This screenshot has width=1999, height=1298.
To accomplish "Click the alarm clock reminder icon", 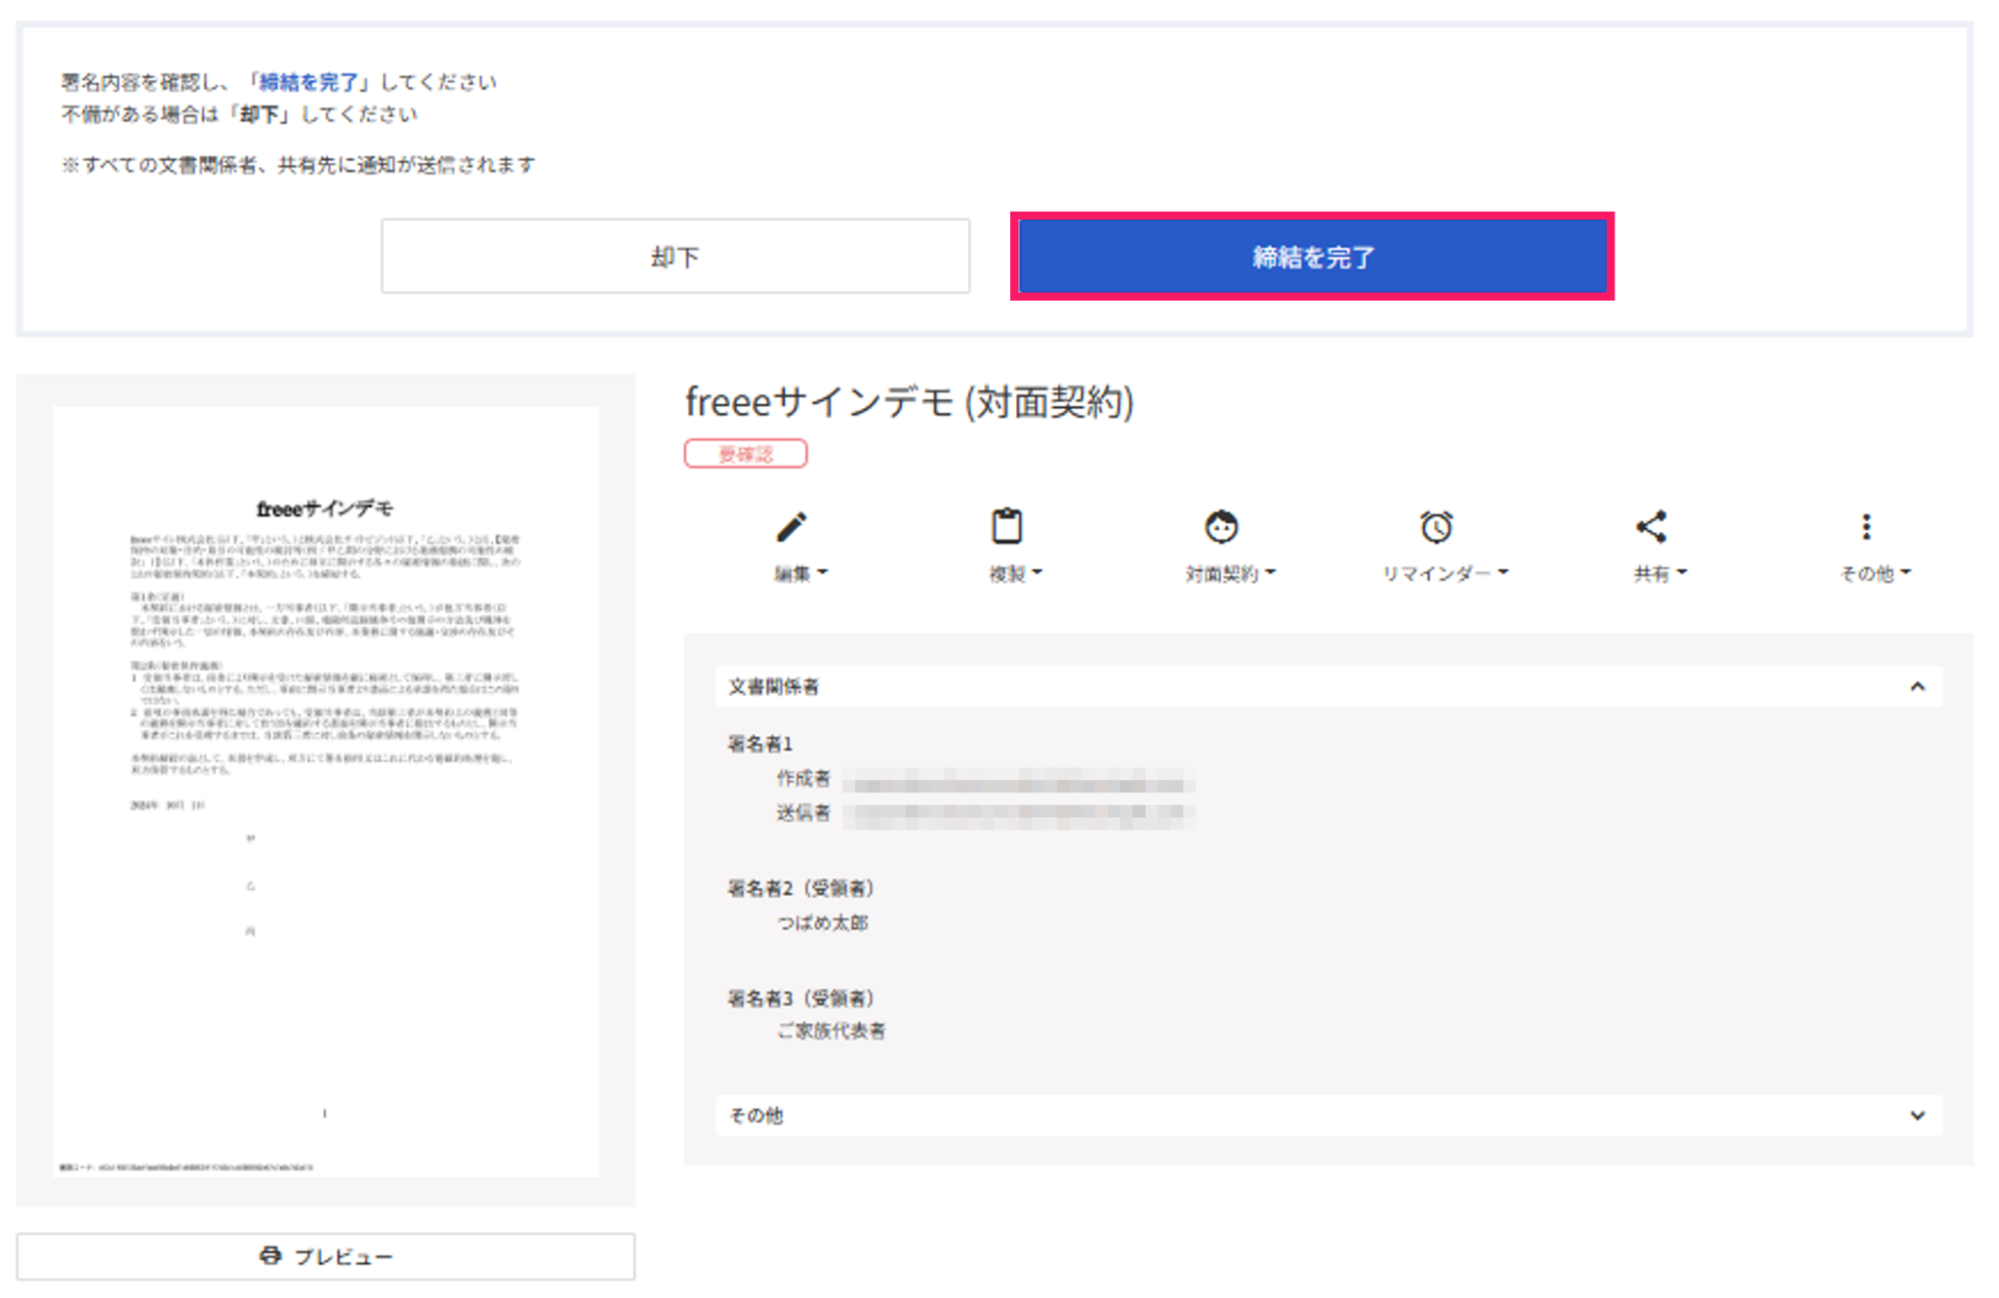I will 1436,527.
